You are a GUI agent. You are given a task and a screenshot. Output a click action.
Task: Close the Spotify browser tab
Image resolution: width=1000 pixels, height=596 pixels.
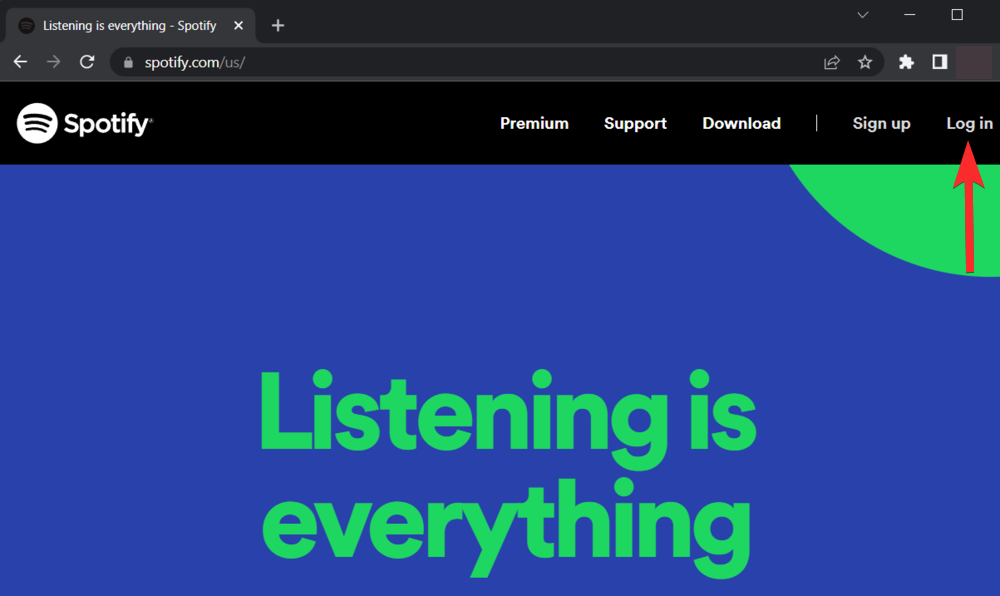click(238, 25)
